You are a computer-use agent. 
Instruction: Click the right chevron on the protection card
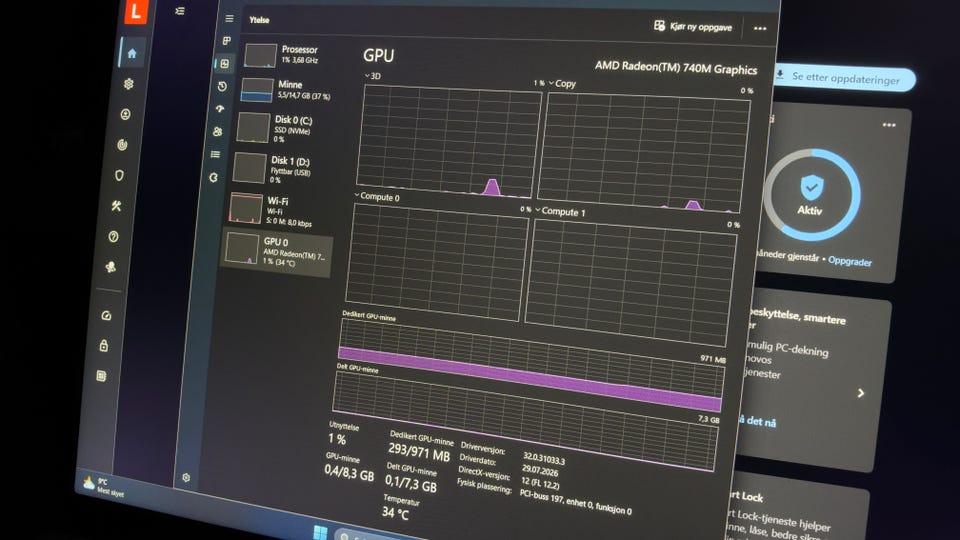(x=861, y=393)
